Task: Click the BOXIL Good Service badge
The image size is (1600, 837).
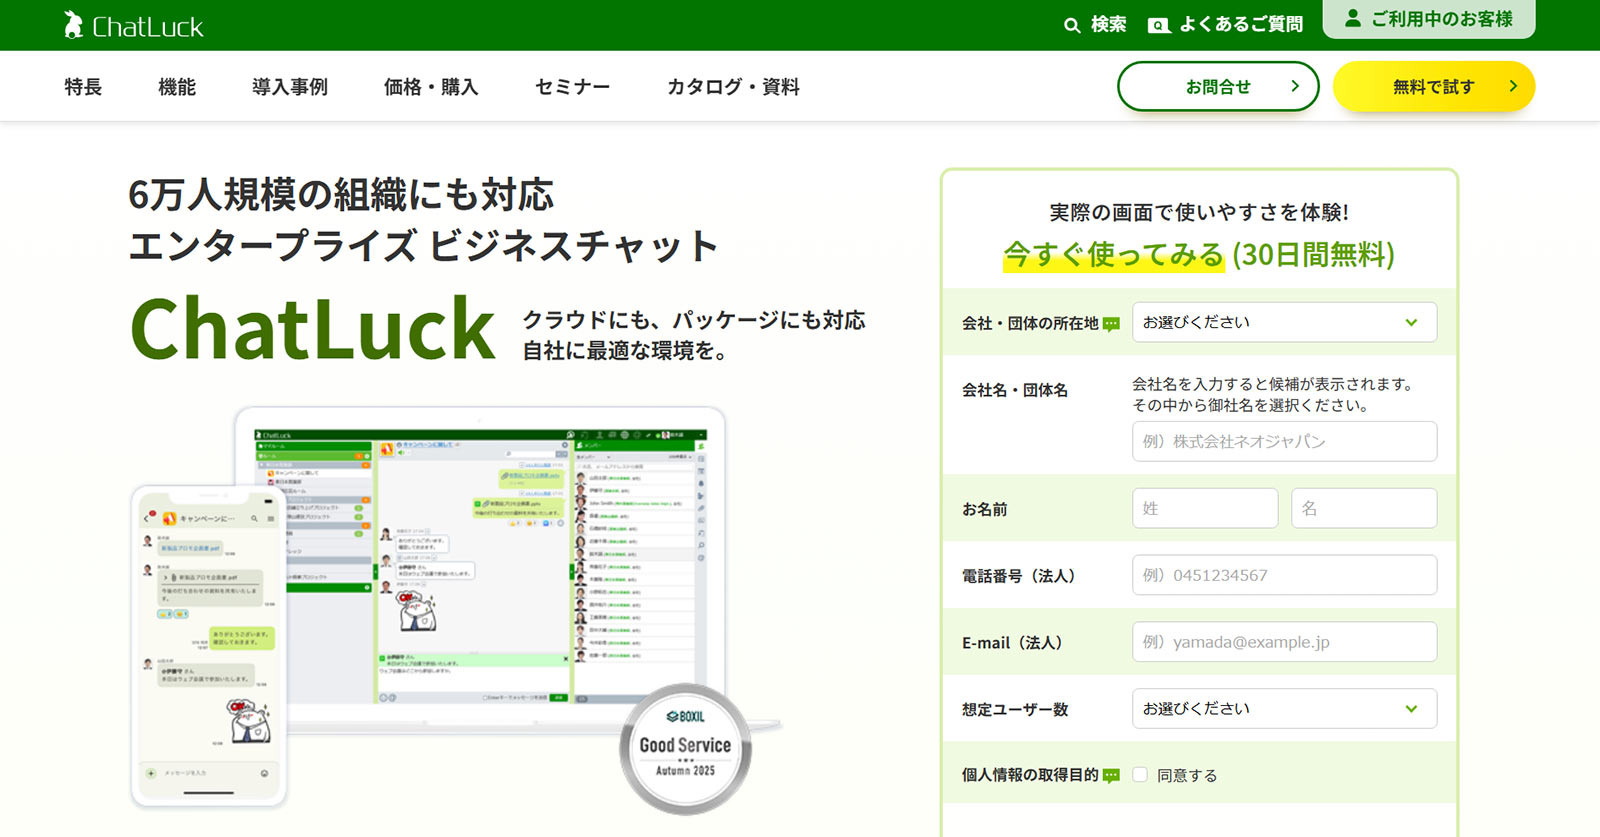Action: pyautogui.click(x=685, y=748)
